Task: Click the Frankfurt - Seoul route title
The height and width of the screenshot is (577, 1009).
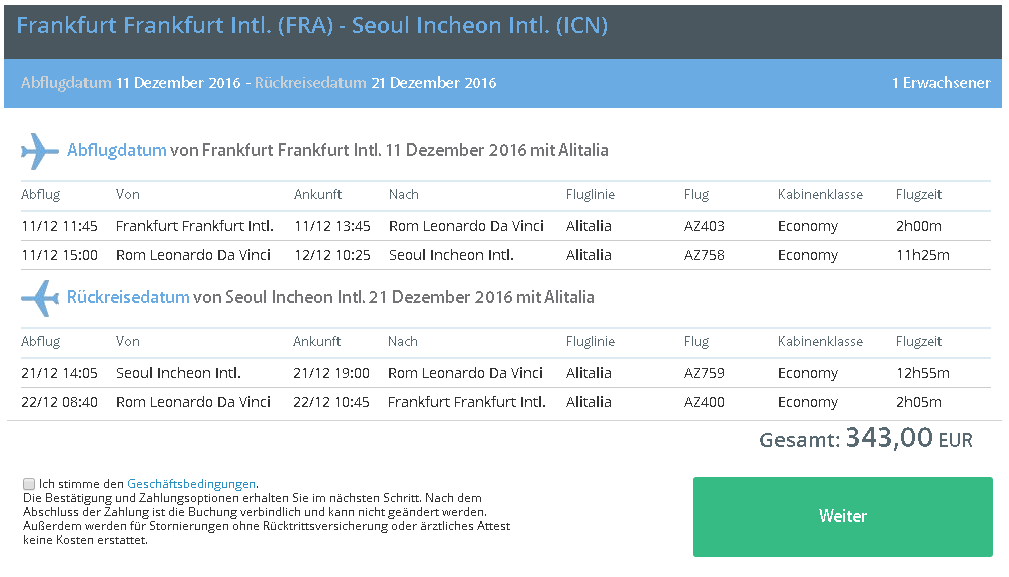Action: [312, 25]
